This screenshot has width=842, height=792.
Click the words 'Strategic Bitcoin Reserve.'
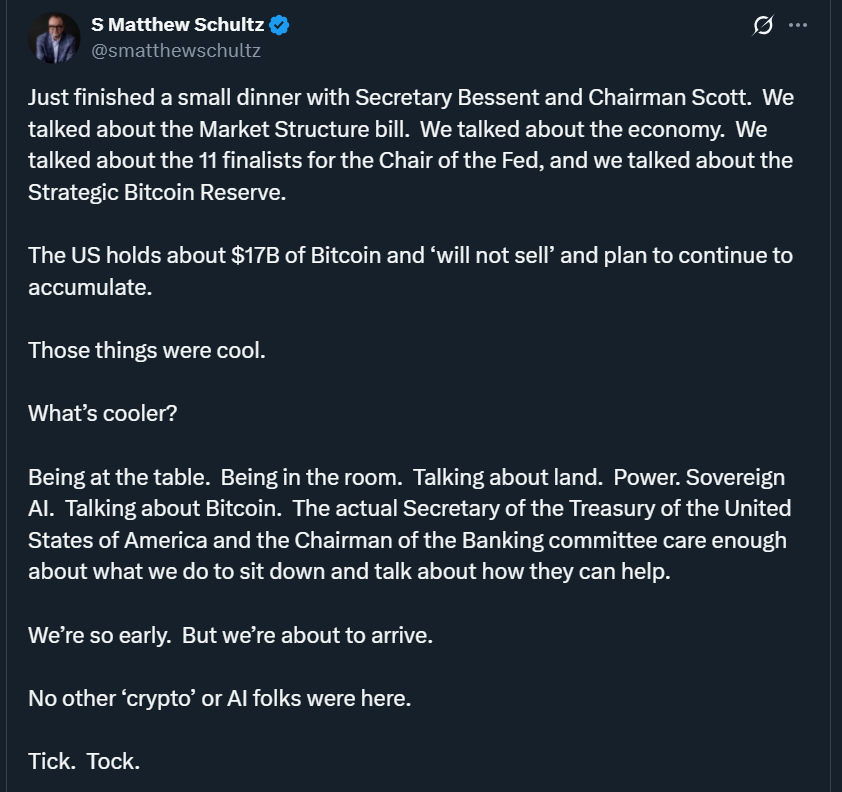157,192
